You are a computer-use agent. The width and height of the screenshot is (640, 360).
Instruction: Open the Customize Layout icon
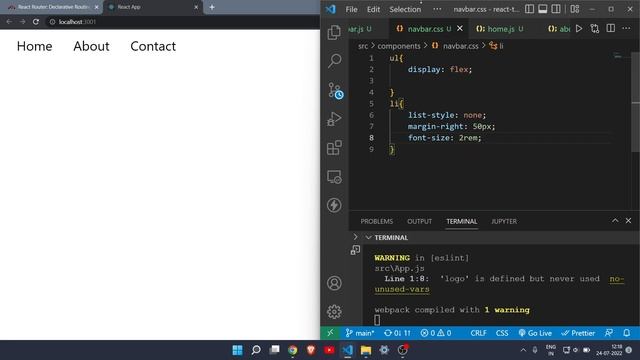click(575, 9)
